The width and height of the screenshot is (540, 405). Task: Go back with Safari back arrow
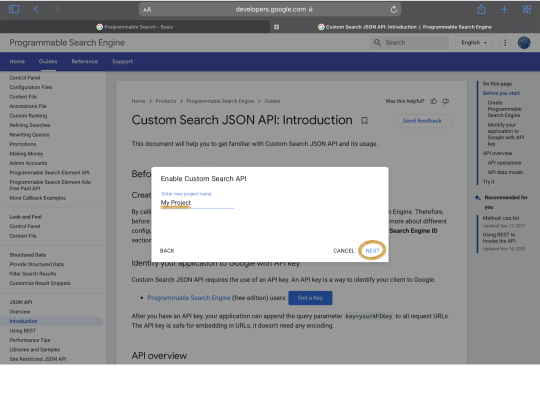[x=36, y=9]
